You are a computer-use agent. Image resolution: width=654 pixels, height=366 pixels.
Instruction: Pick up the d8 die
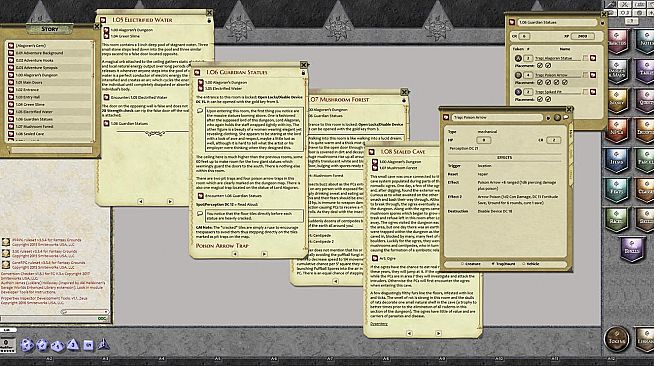coord(73,345)
